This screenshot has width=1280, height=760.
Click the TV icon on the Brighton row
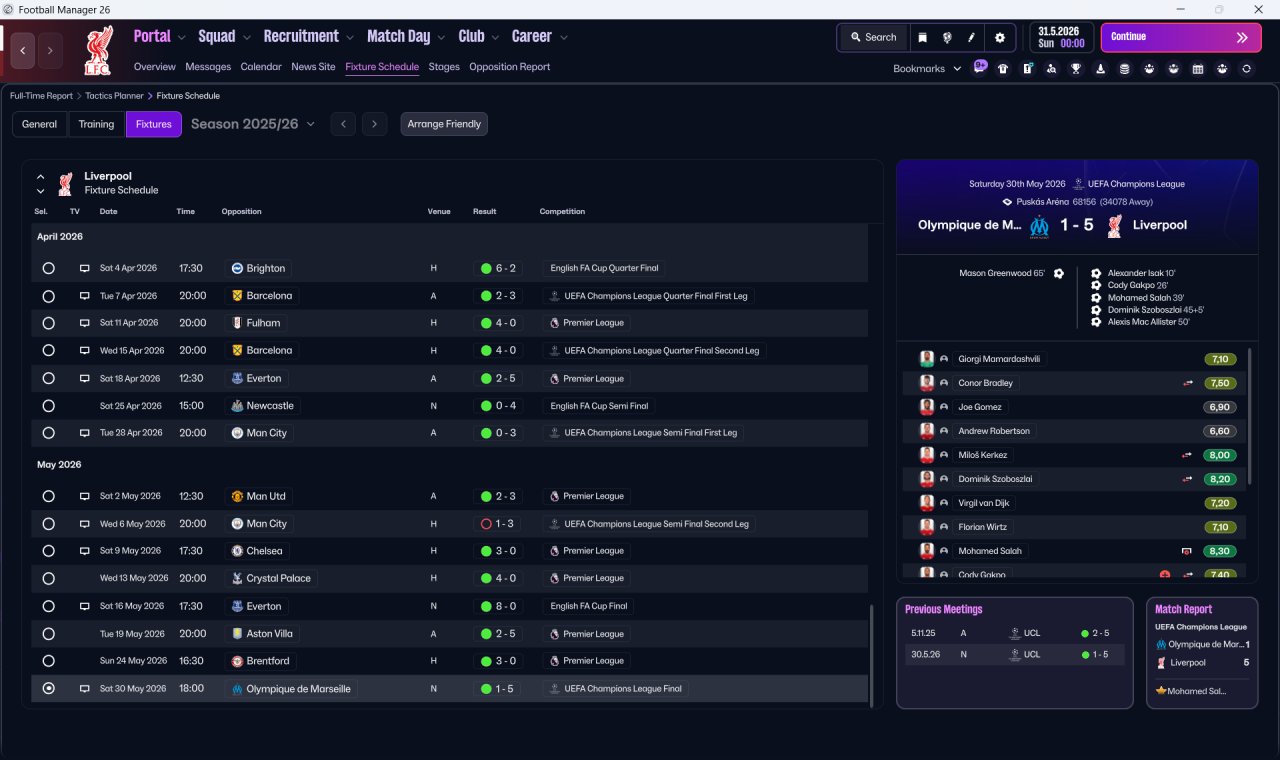pos(84,268)
